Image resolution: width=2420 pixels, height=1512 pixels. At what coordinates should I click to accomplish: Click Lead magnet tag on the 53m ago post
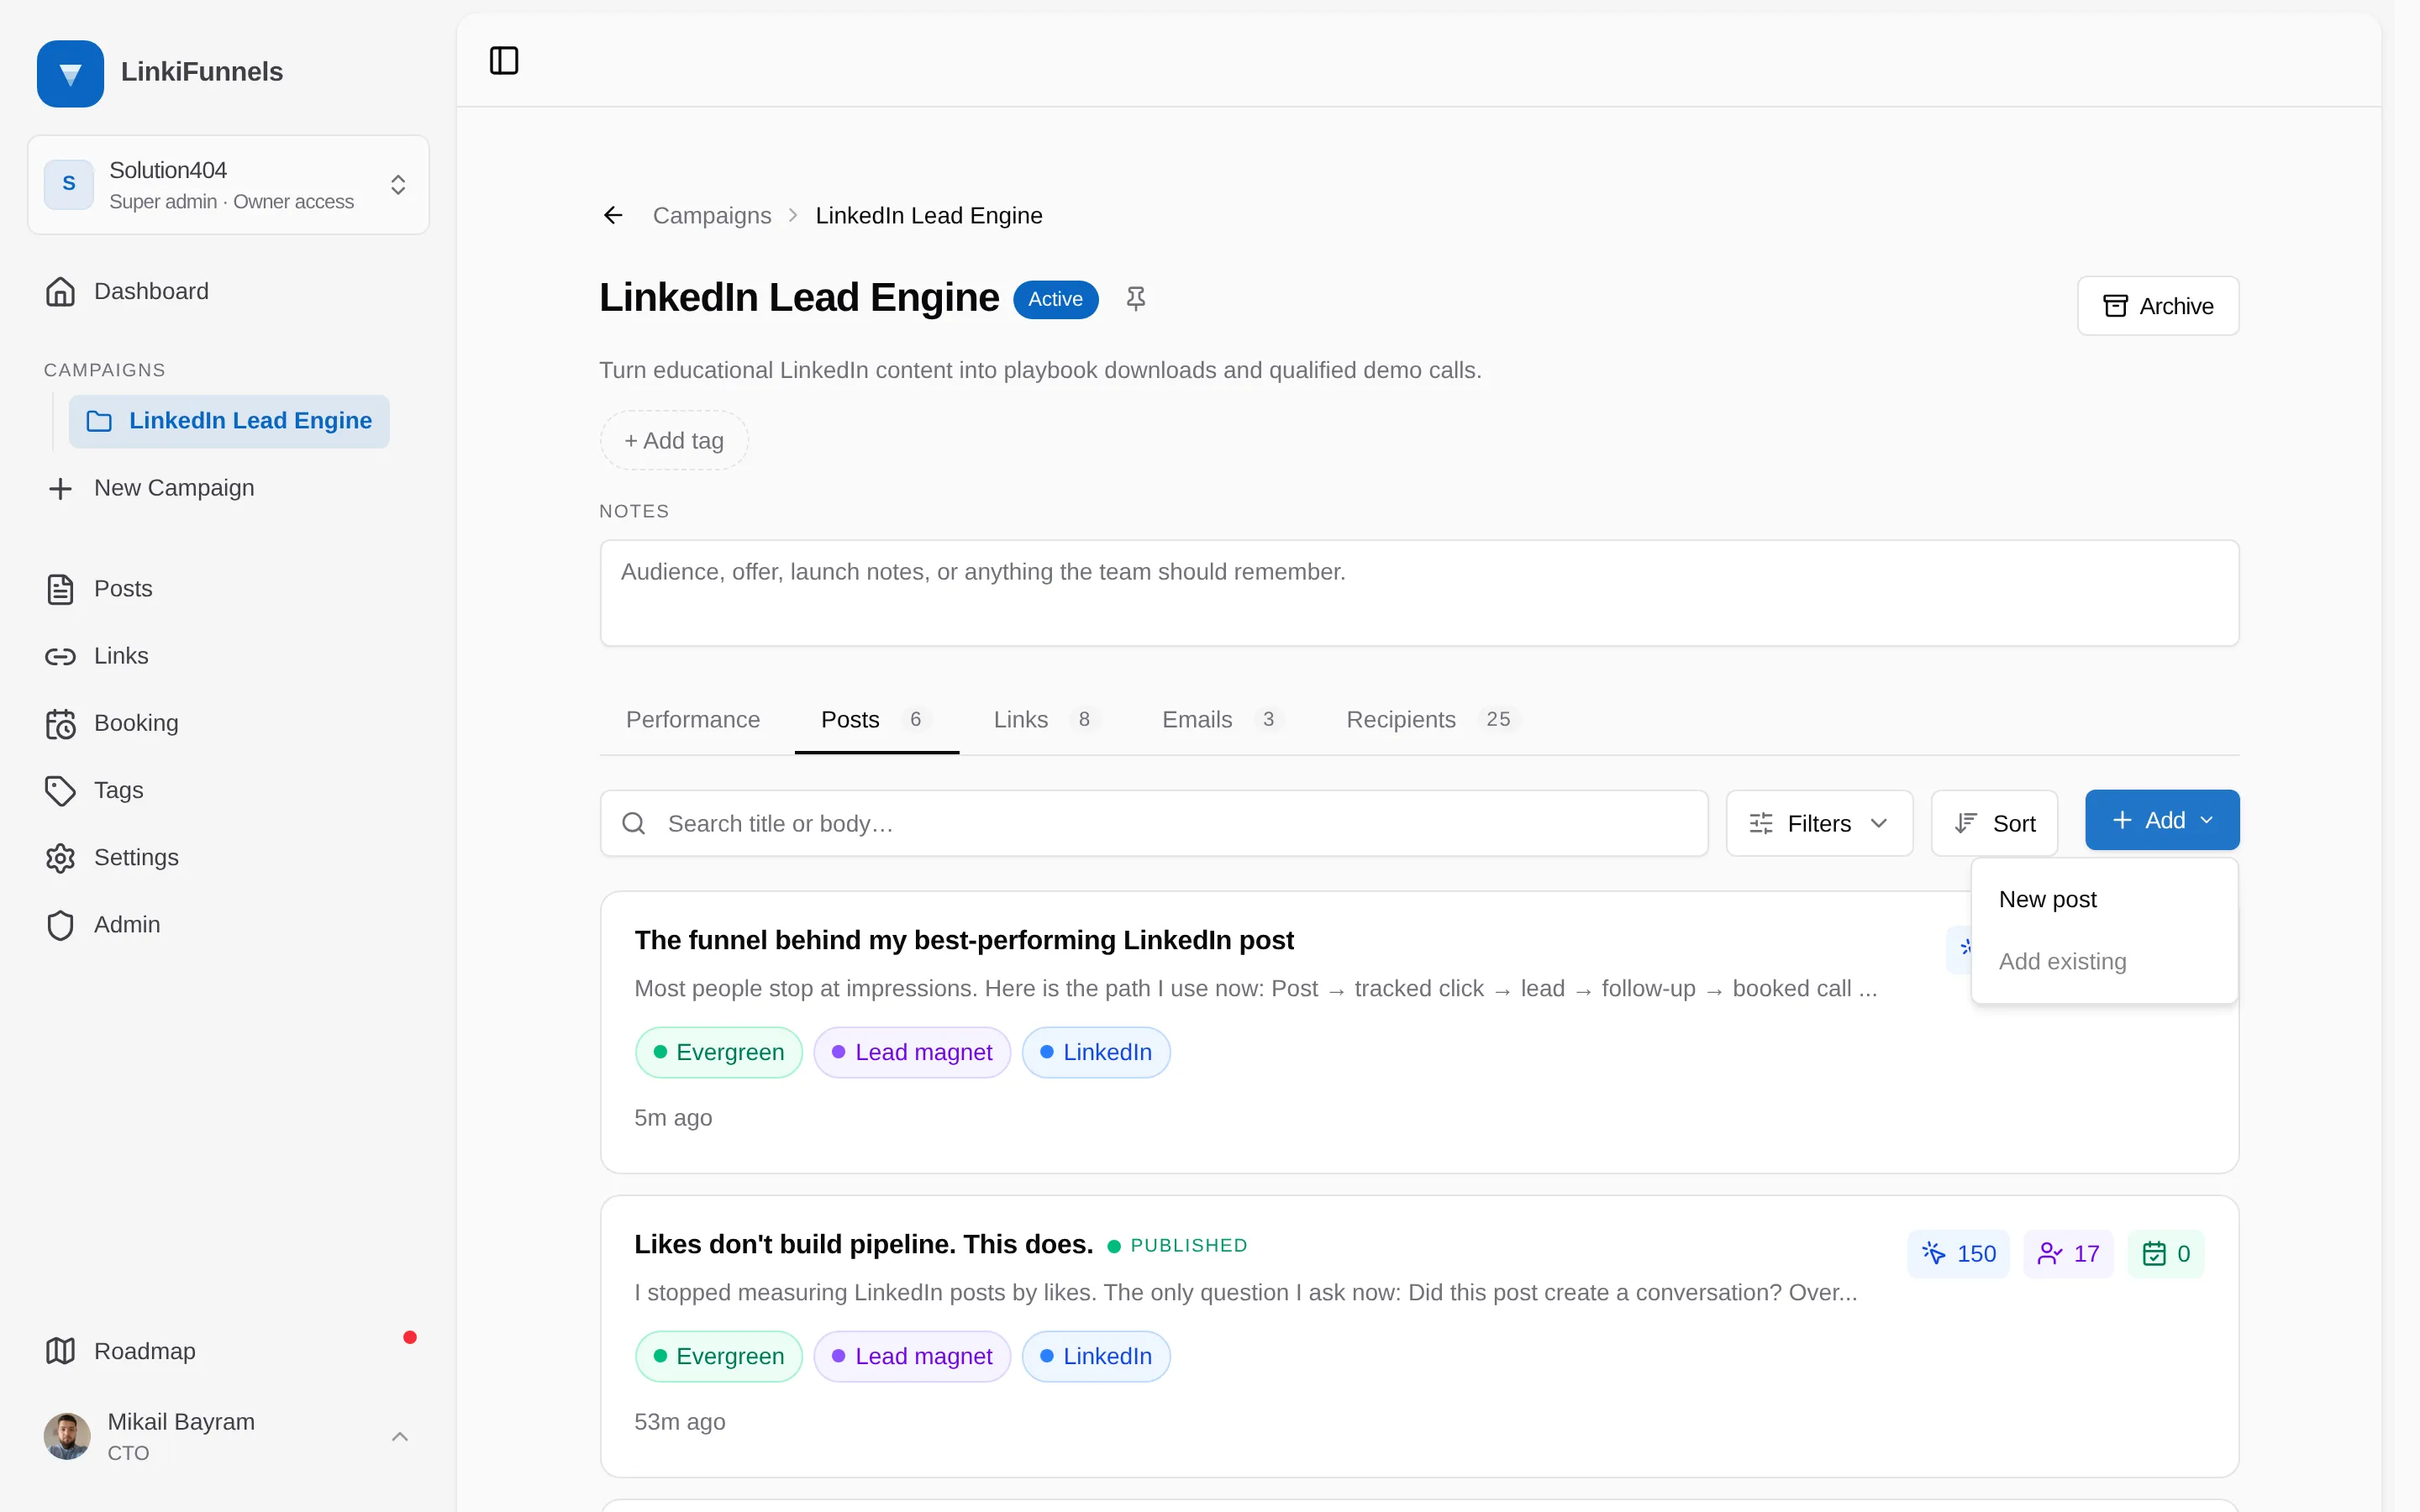tap(912, 1356)
